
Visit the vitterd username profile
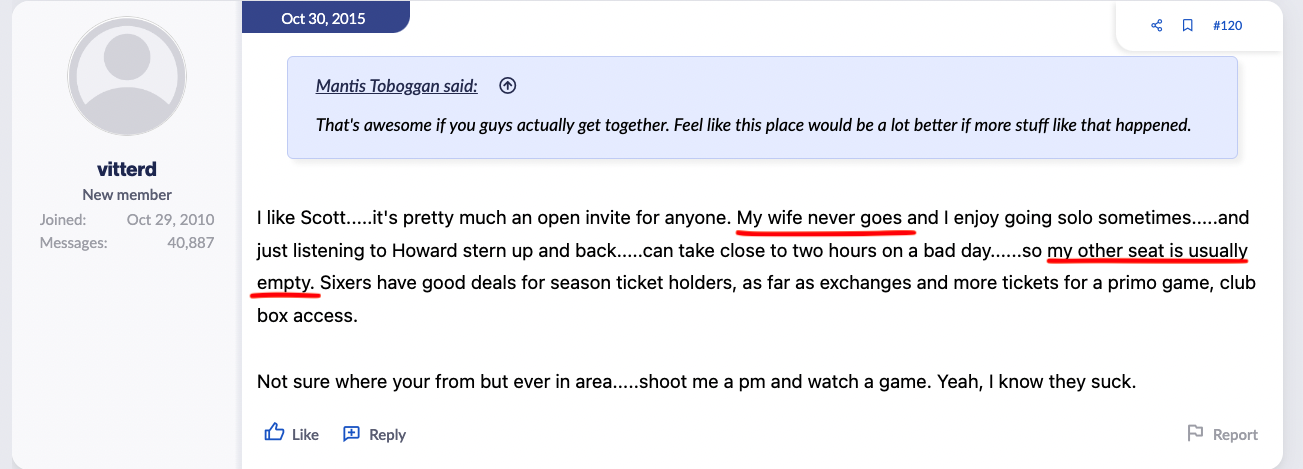[127, 169]
